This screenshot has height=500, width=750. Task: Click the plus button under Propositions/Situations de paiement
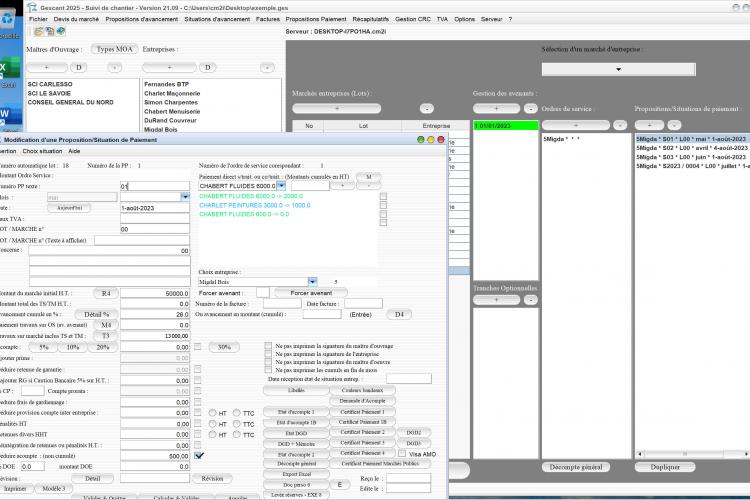point(649,125)
